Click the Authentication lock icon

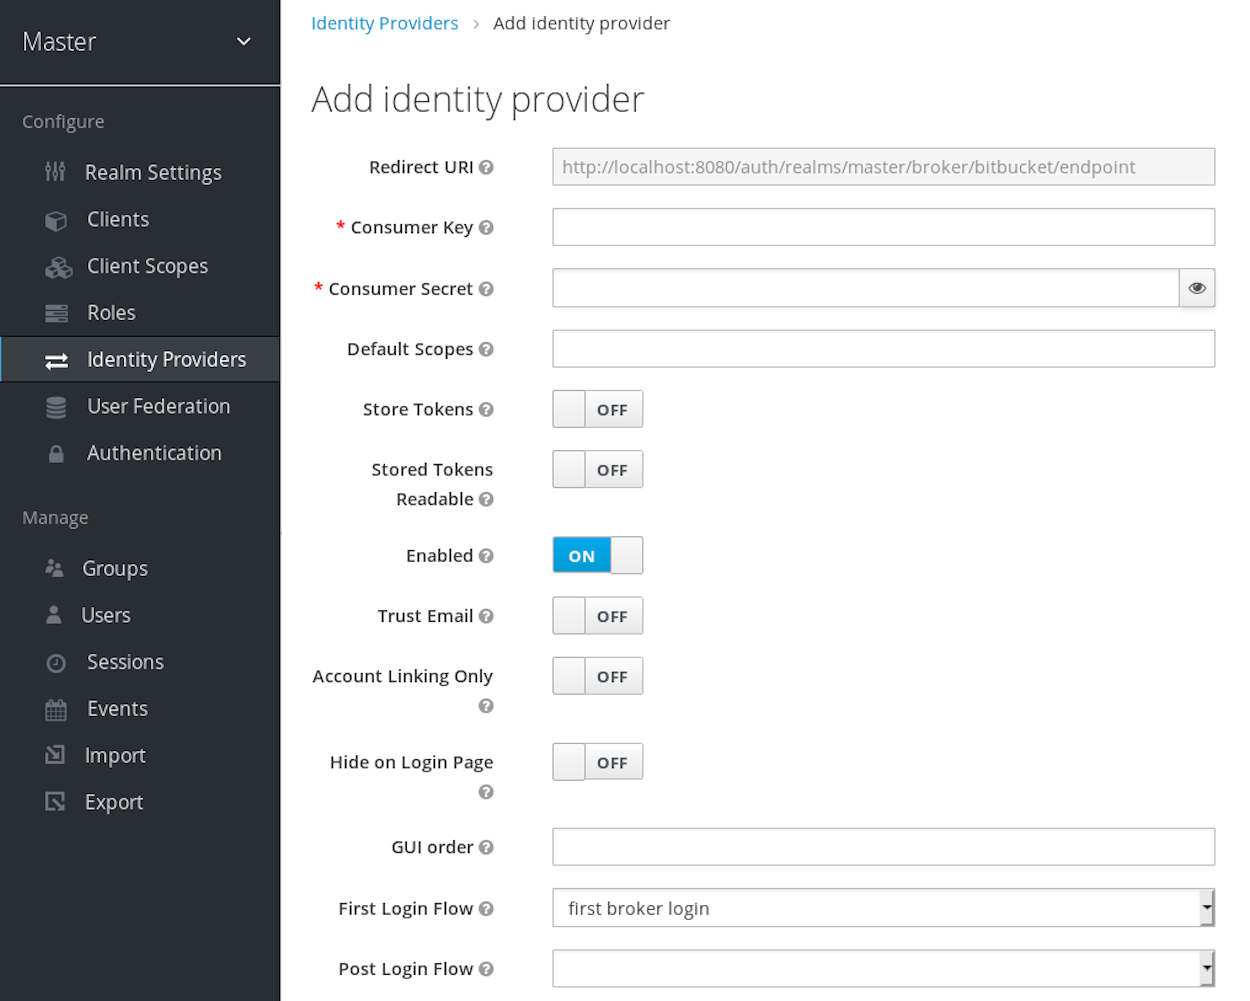click(56, 453)
